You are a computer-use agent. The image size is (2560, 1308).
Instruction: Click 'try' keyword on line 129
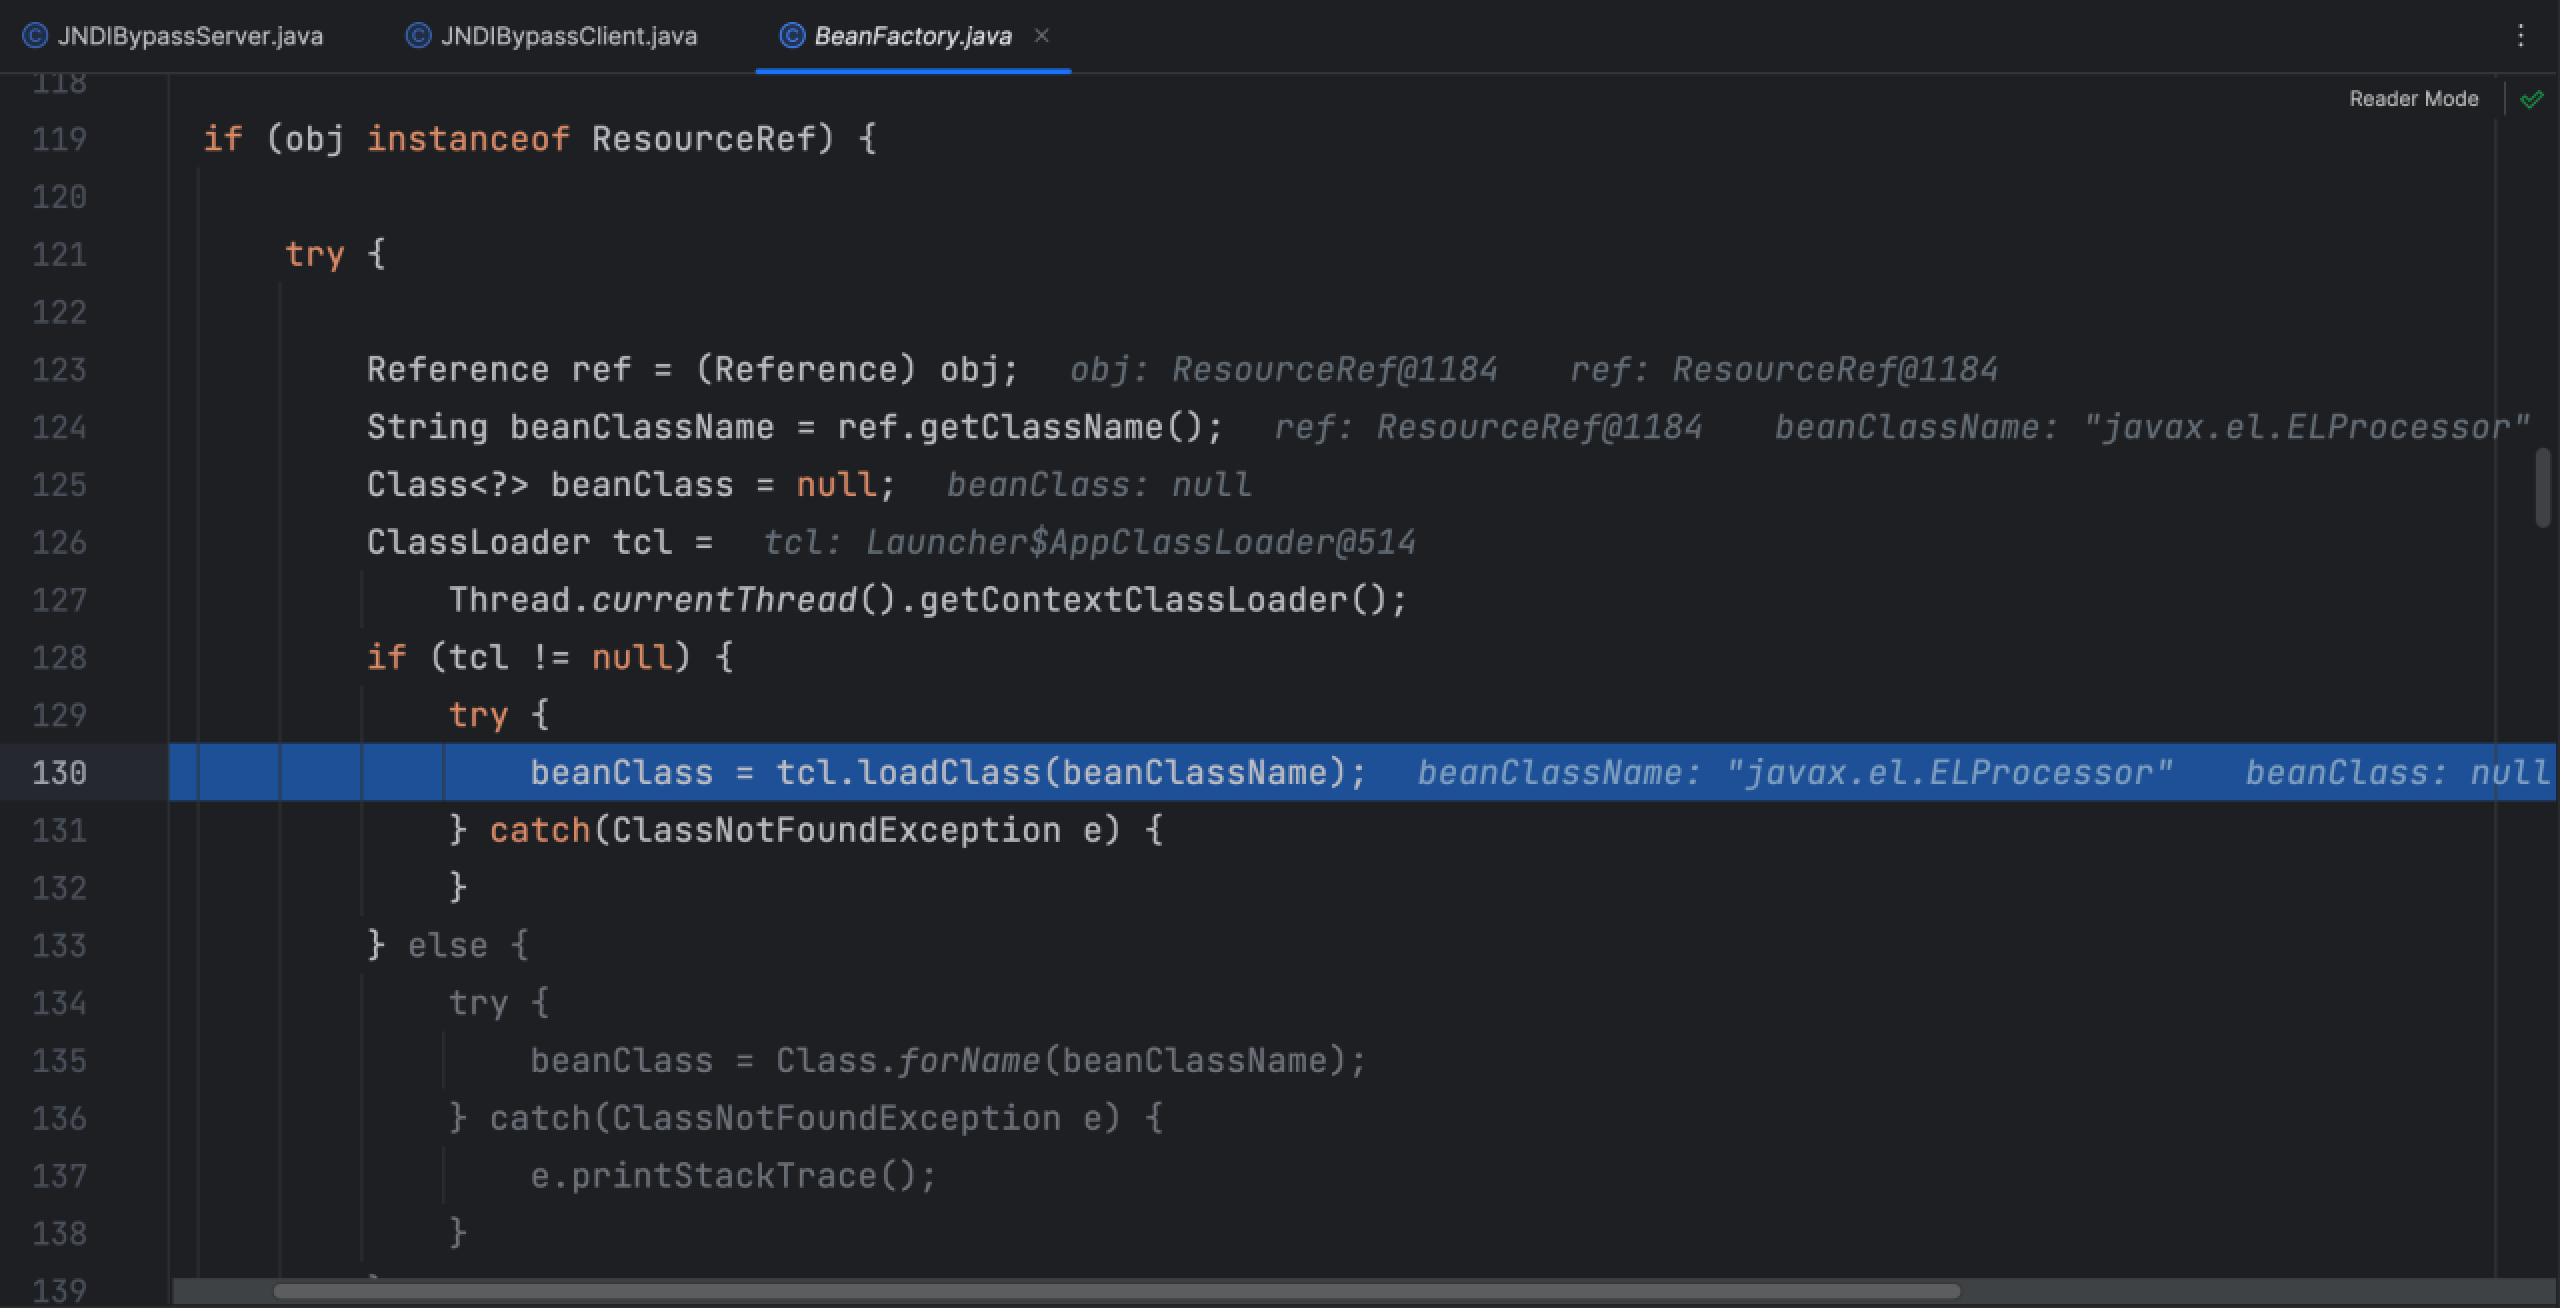(478, 715)
